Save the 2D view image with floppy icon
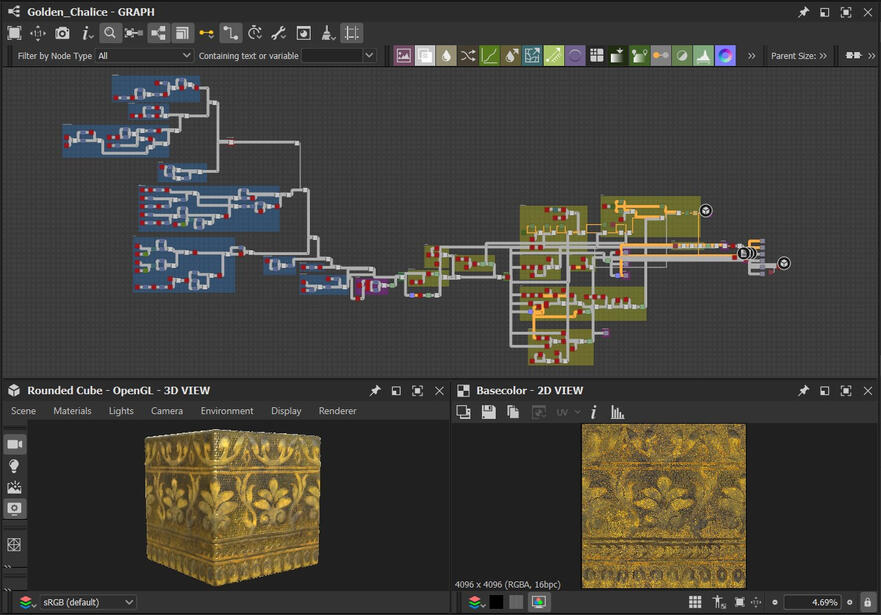881x615 pixels. (488, 412)
